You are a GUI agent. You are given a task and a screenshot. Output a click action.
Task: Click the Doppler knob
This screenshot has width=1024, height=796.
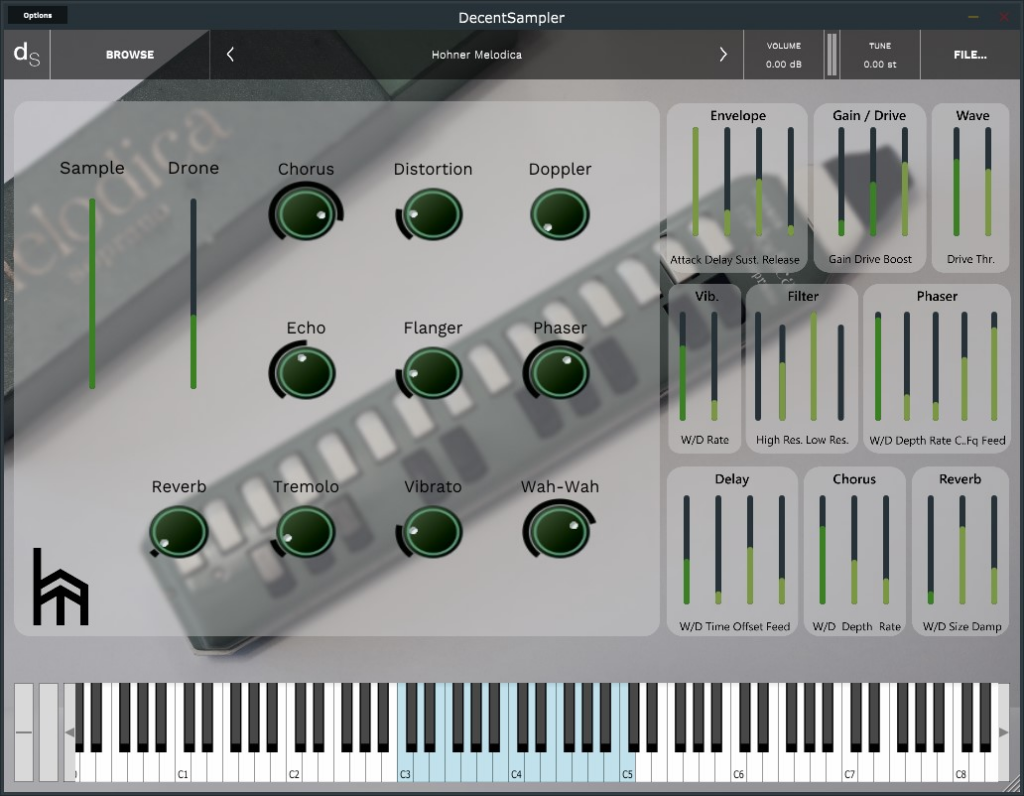click(560, 214)
